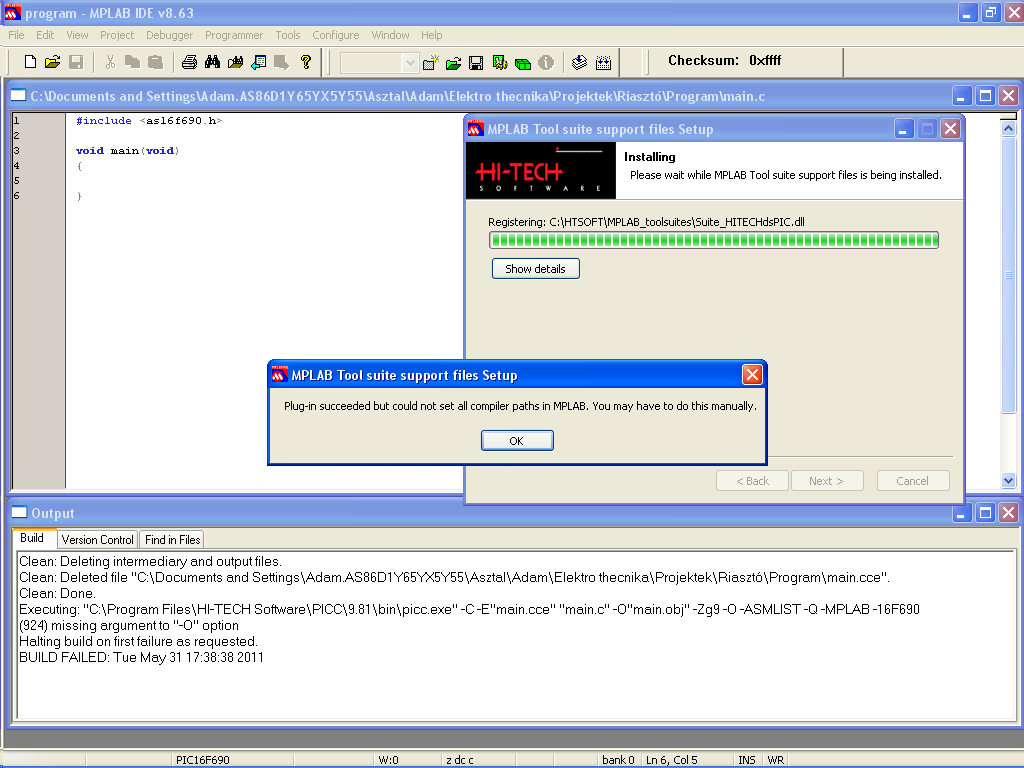Click the Build Options icon
The height and width of the screenshot is (768, 1024).
(500, 63)
